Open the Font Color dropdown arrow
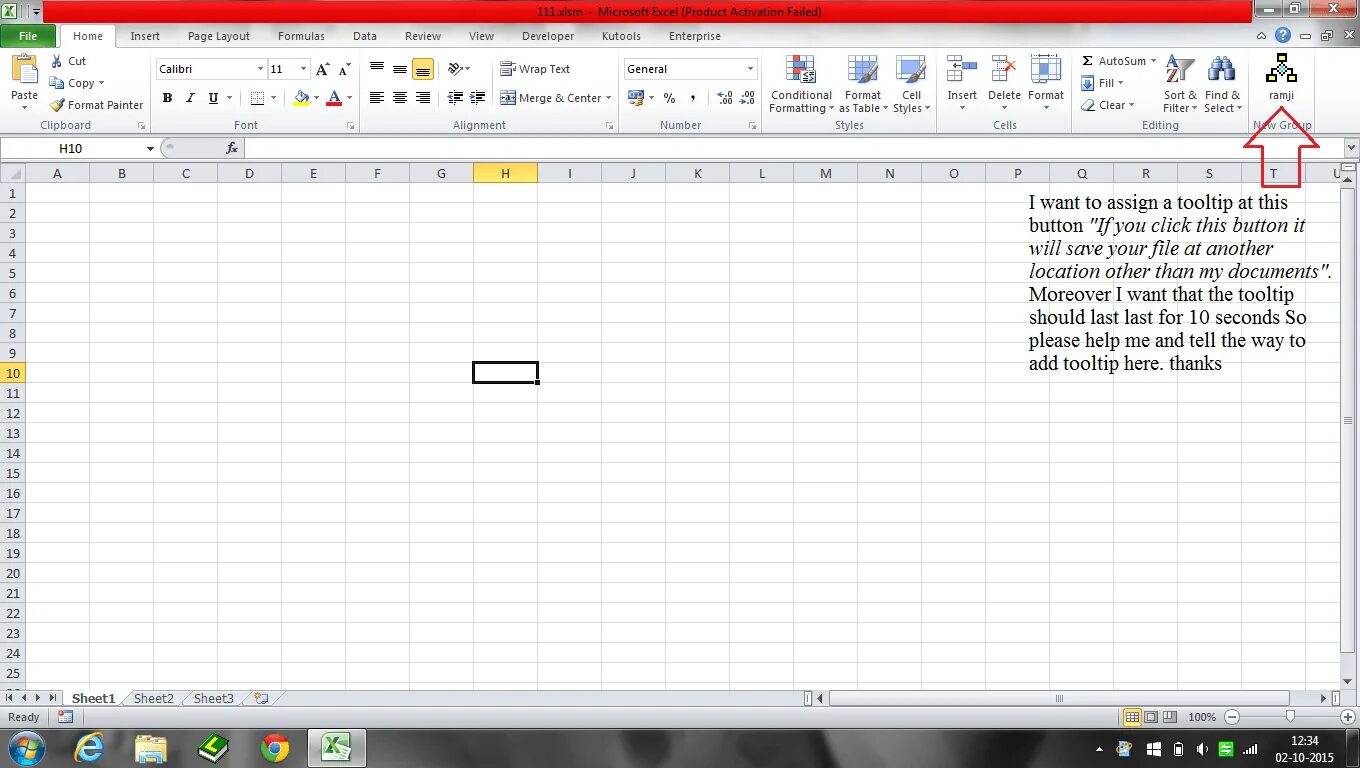 click(350, 98)
